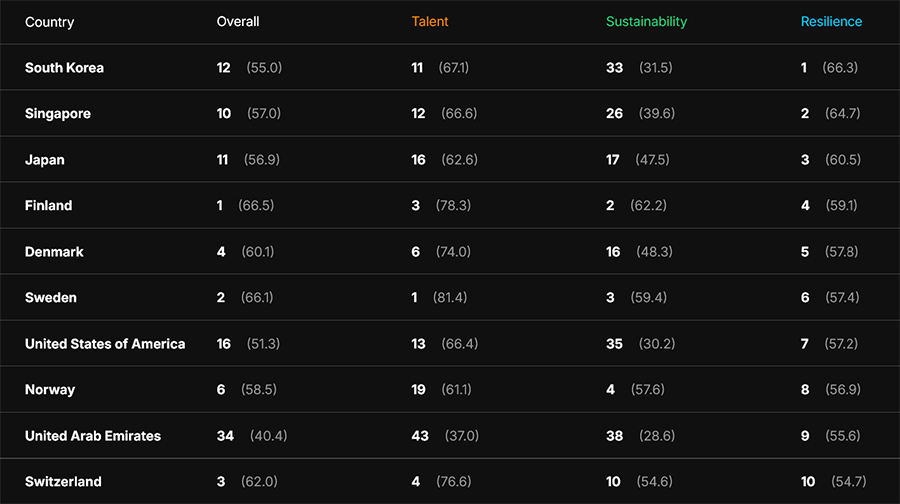Select United Arab Emirates talent rank 43
The image size is (900, 504).
[420, 436]
